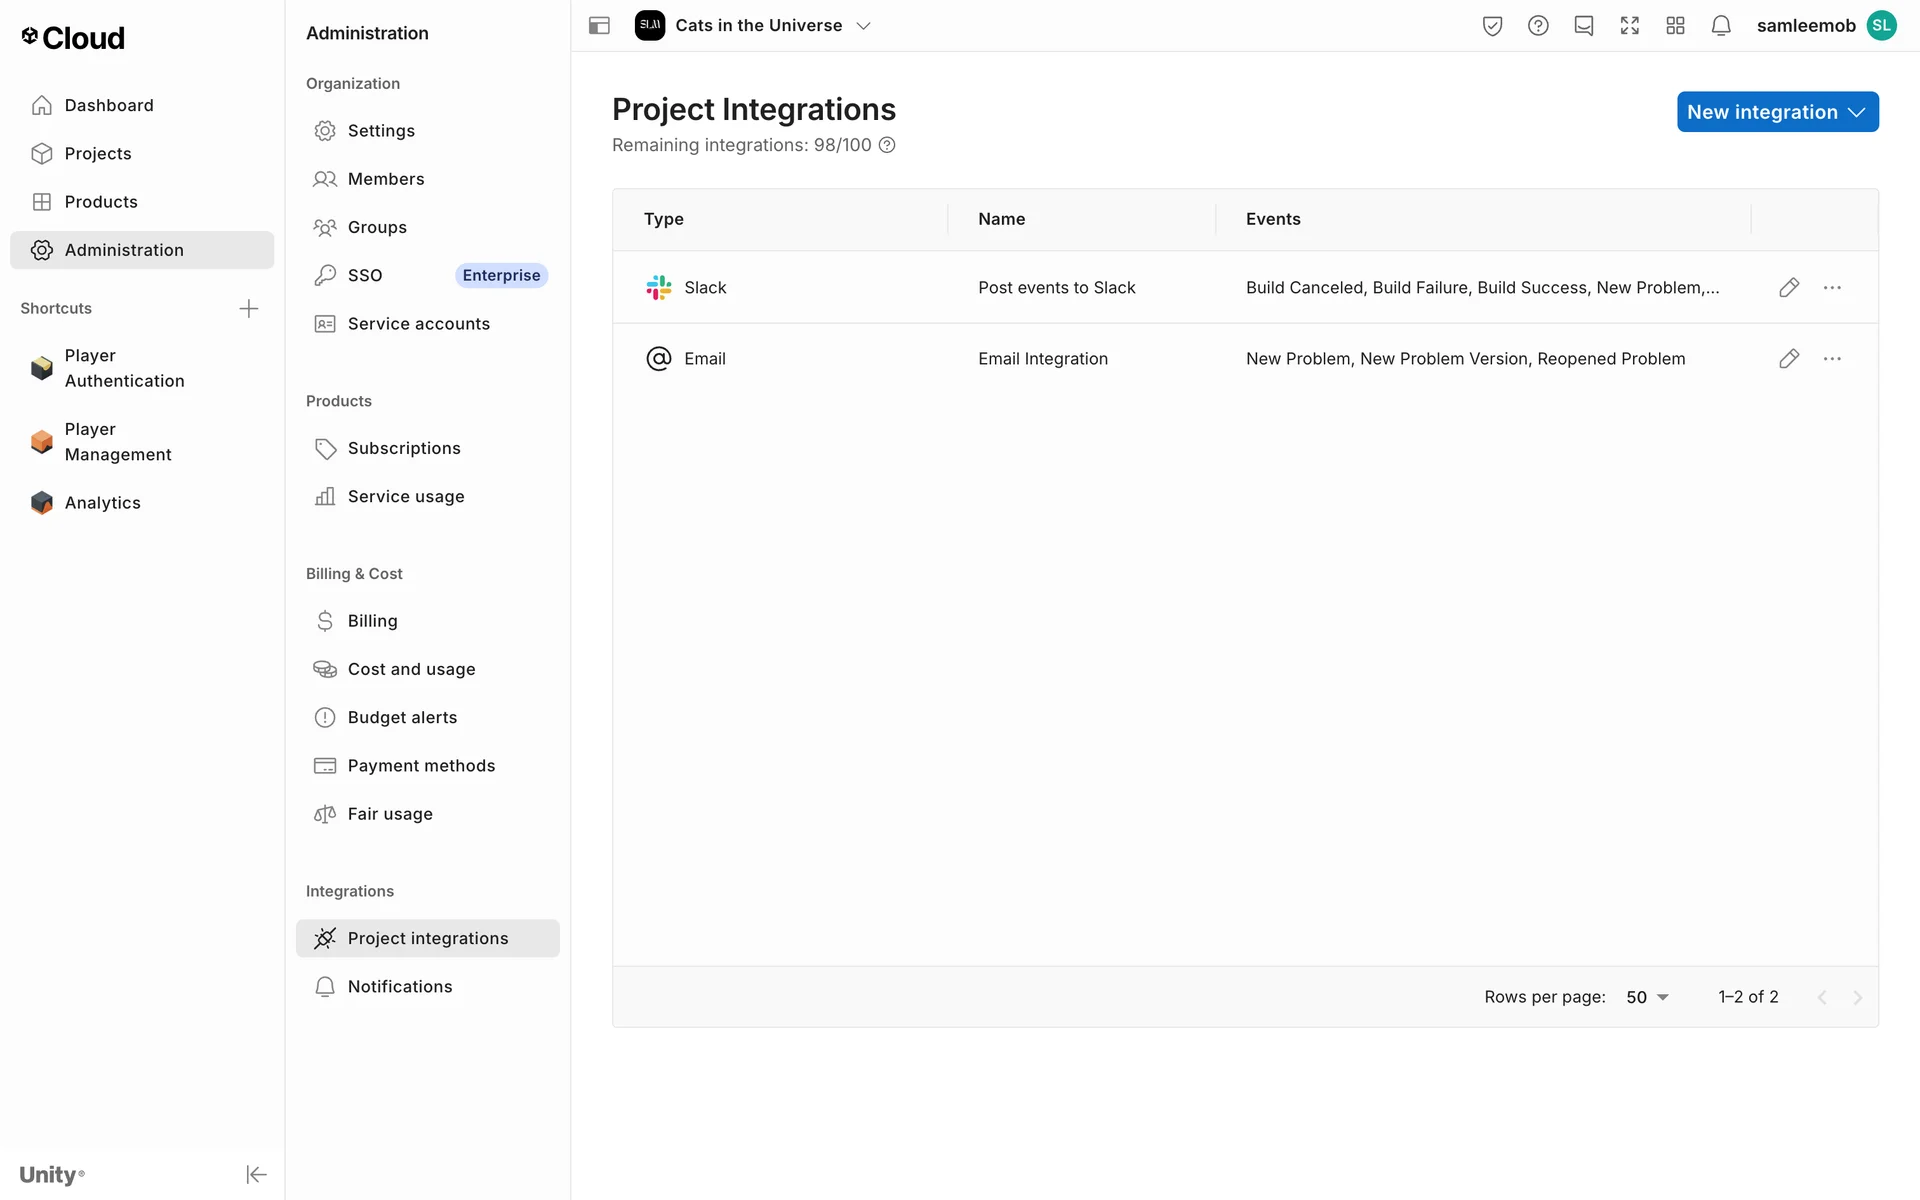This screenshot has width=1920, height=1200.
Task: Click the fullscreen expand icon in the top bar
Action: point(1629,26)
